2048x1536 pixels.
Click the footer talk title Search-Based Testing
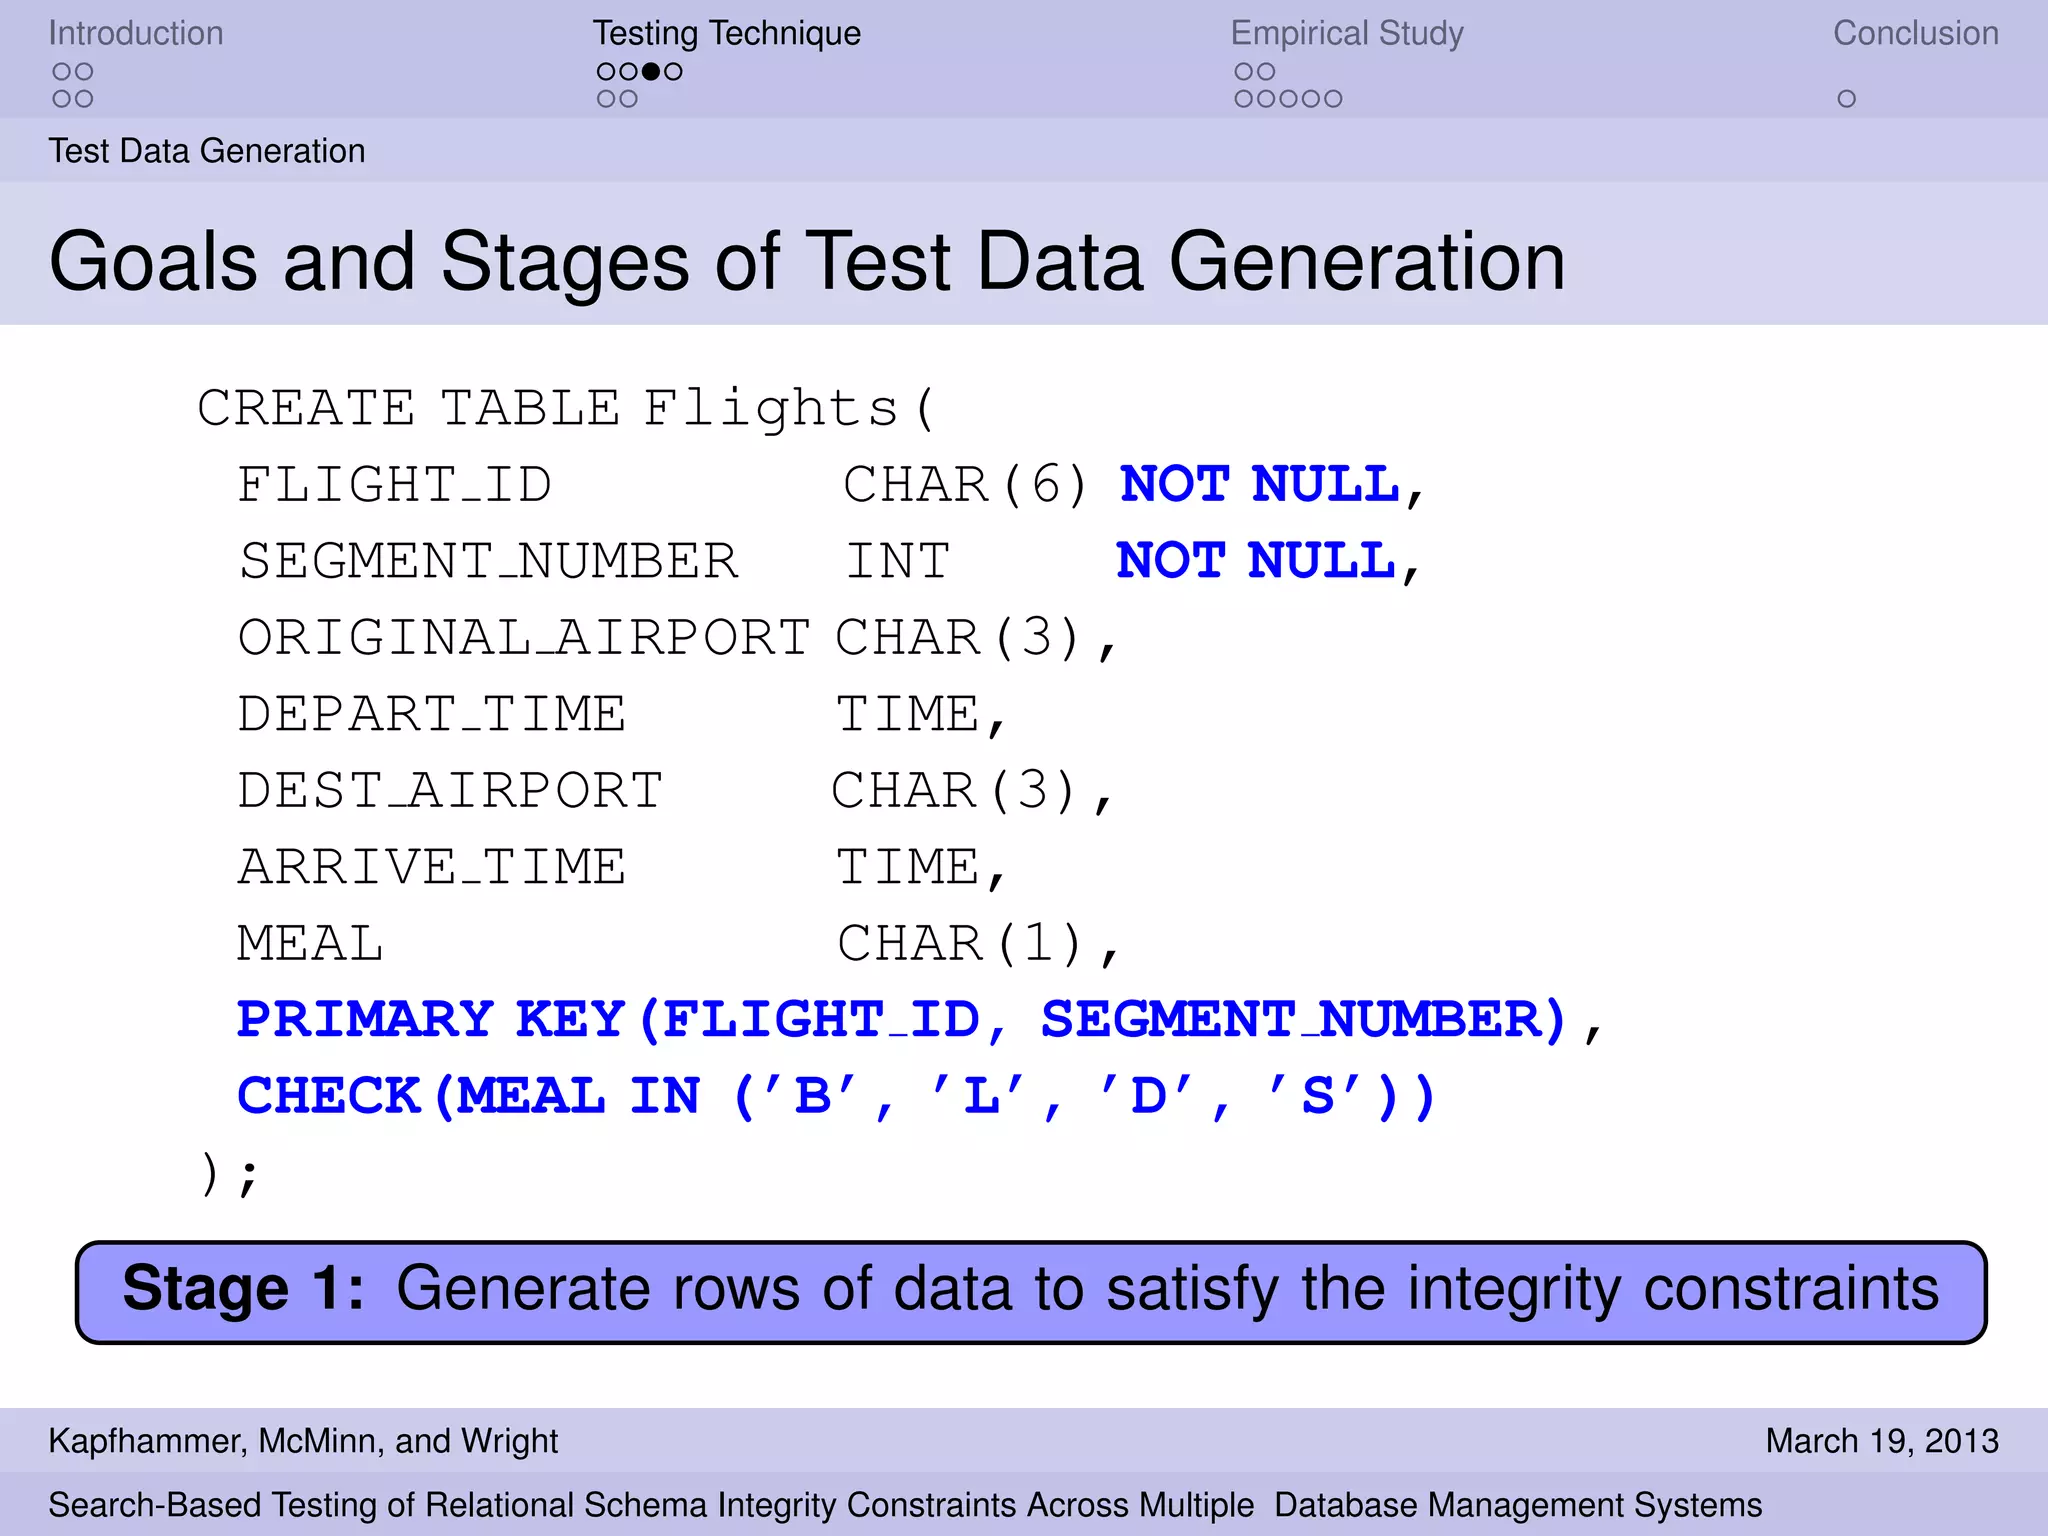click(905, 1505)
